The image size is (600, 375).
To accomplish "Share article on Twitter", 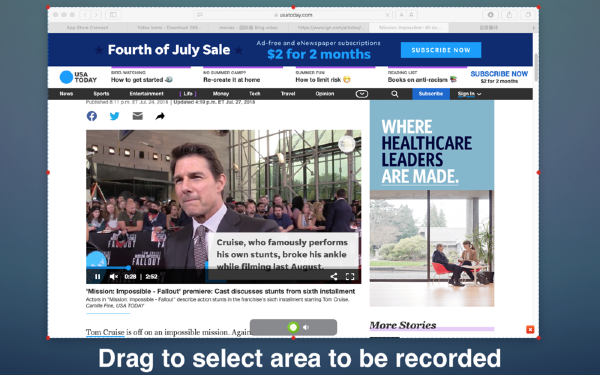I will click(x=114, y=116).
